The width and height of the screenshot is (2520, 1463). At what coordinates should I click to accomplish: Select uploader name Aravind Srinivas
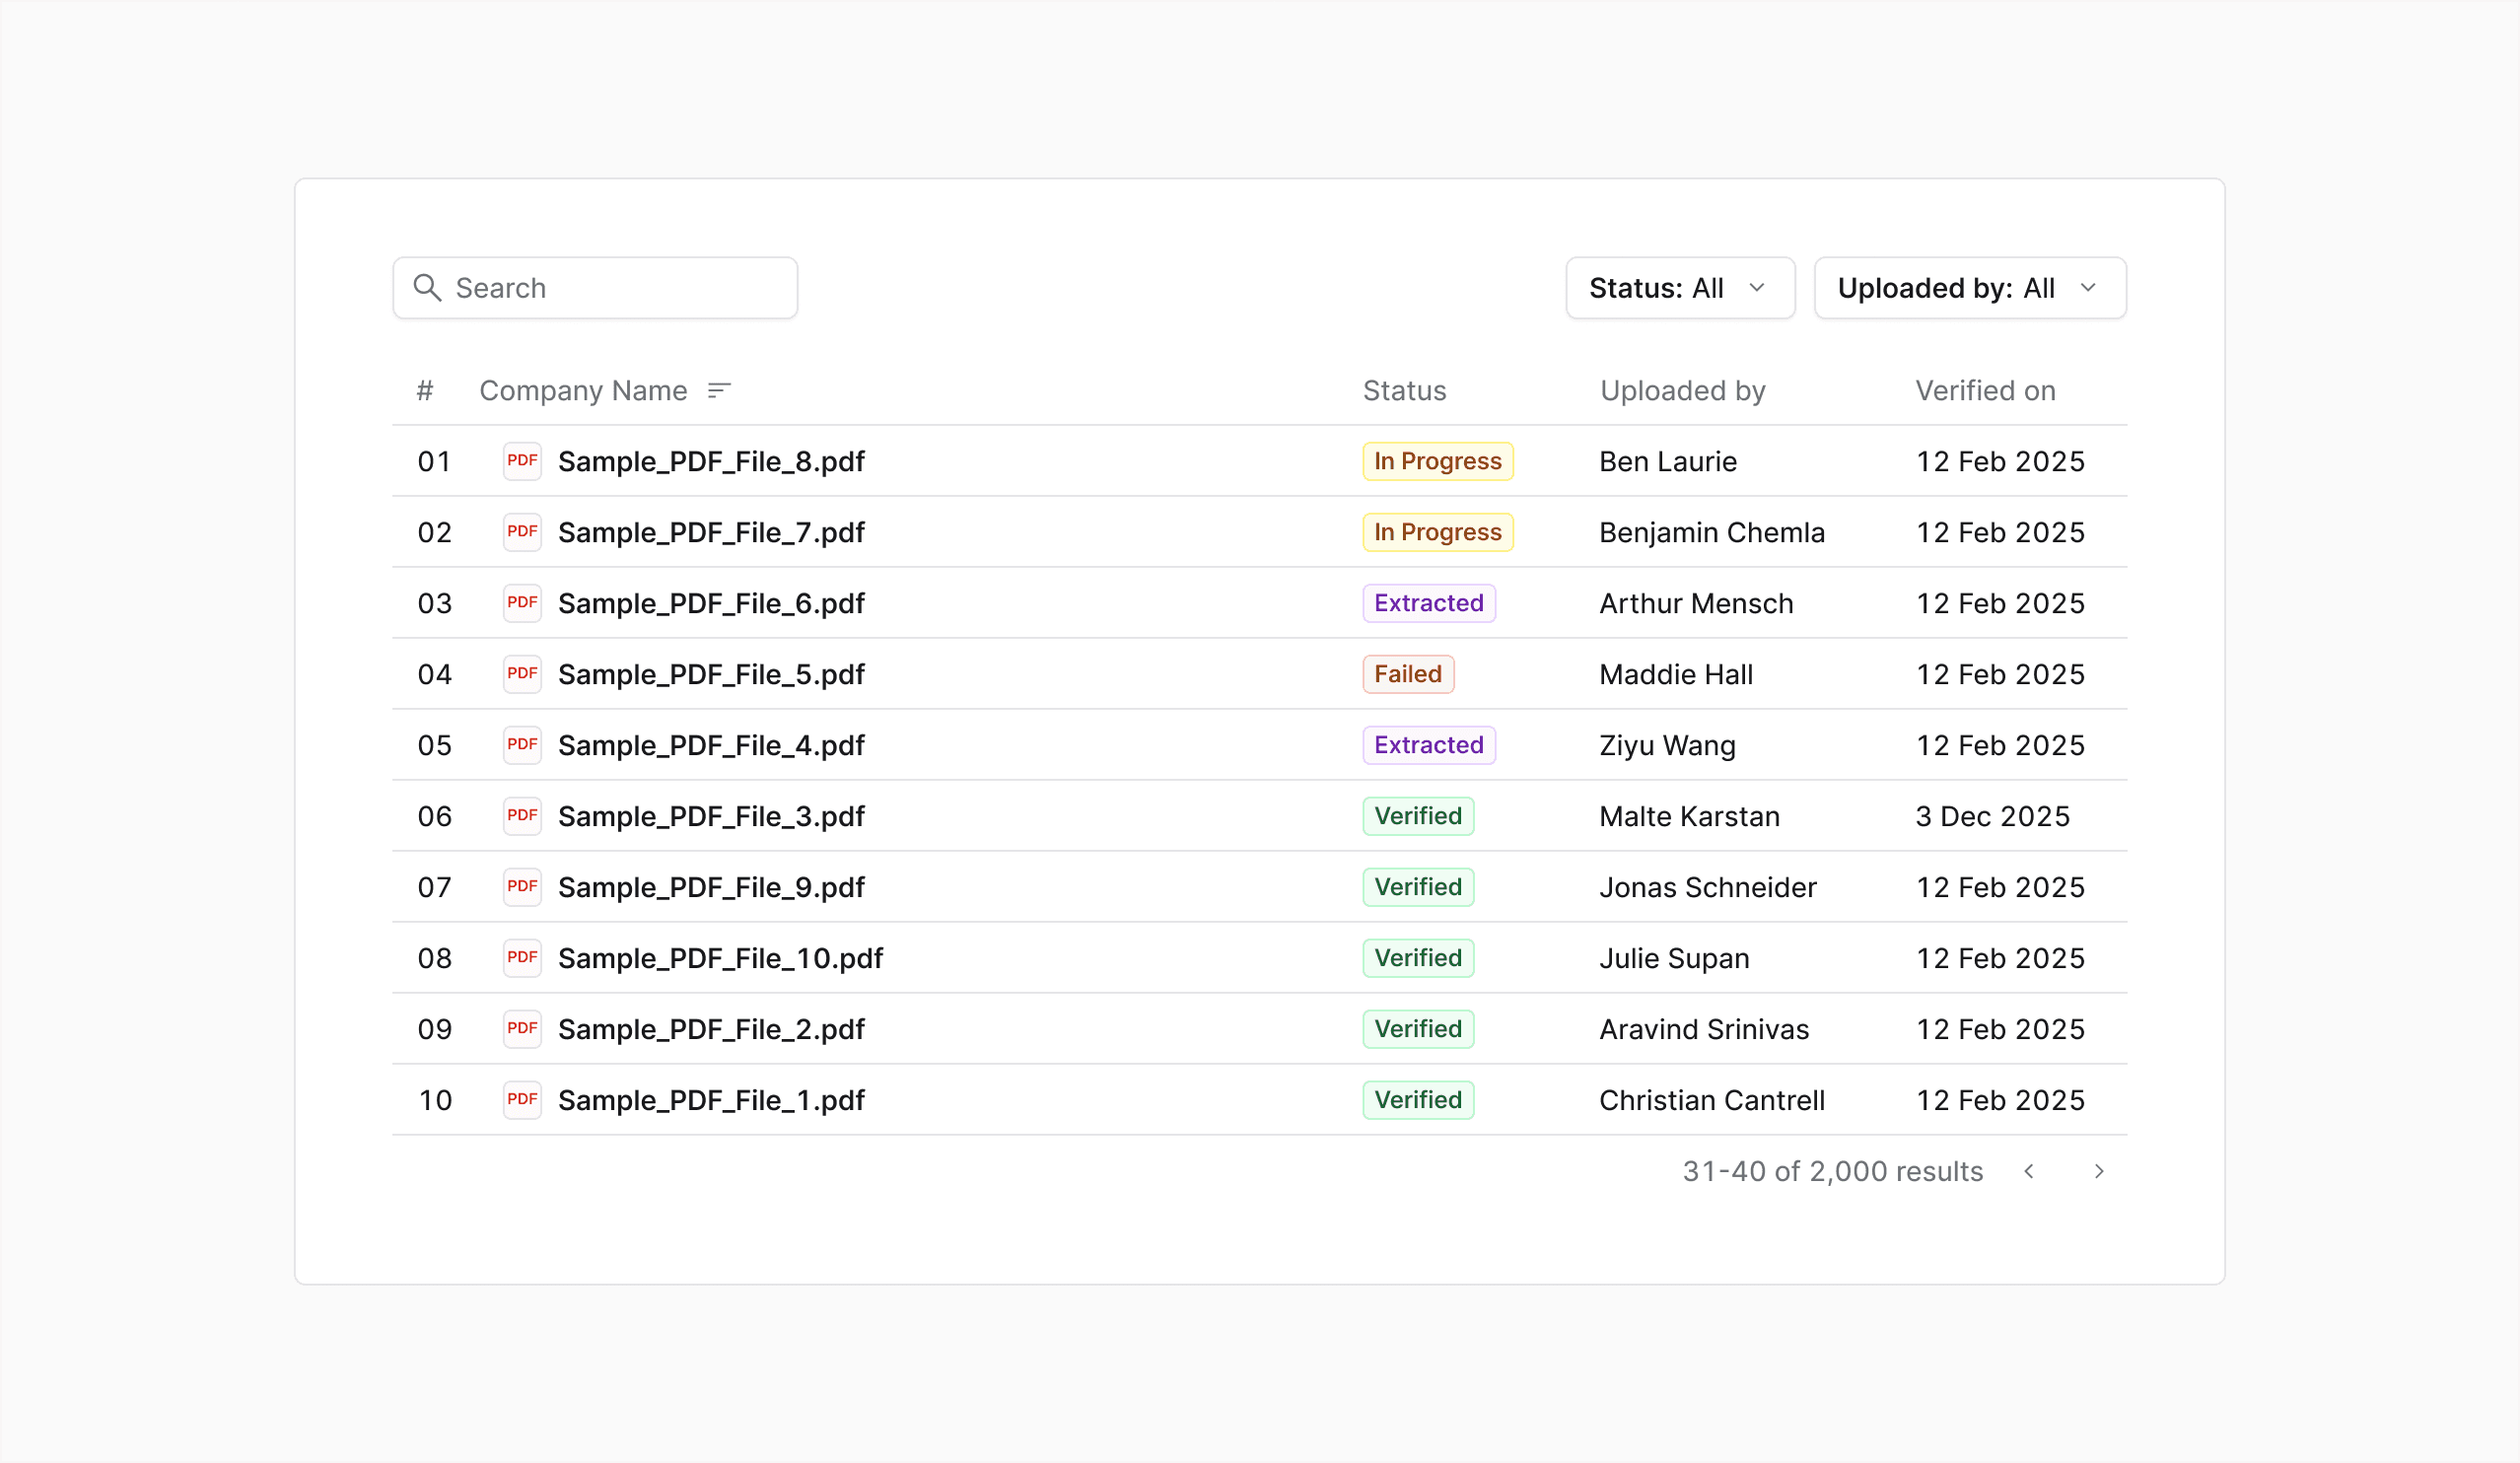pos(1704,1030)
